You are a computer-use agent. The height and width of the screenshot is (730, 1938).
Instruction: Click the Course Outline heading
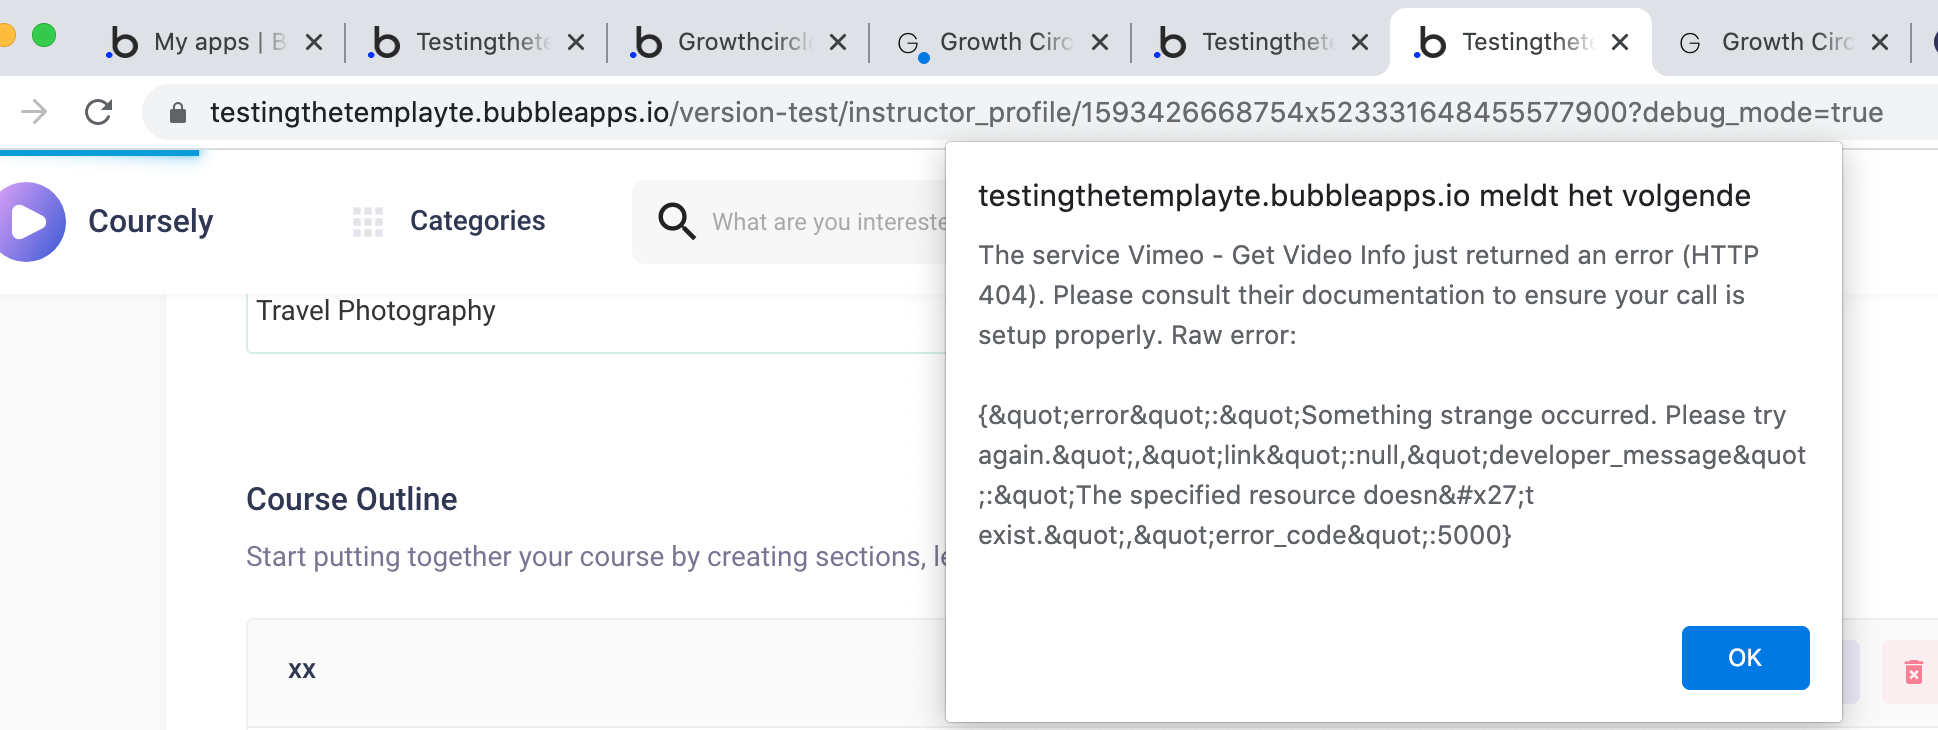[x=352, y=499]
